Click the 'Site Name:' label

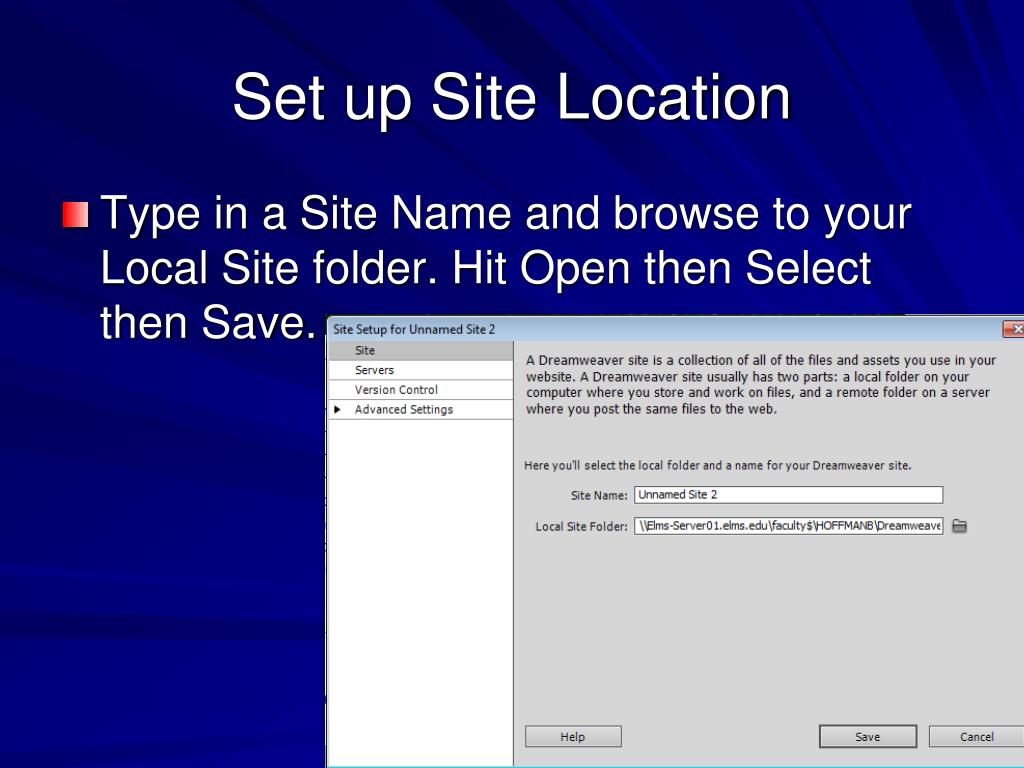[x=599, y=496]
